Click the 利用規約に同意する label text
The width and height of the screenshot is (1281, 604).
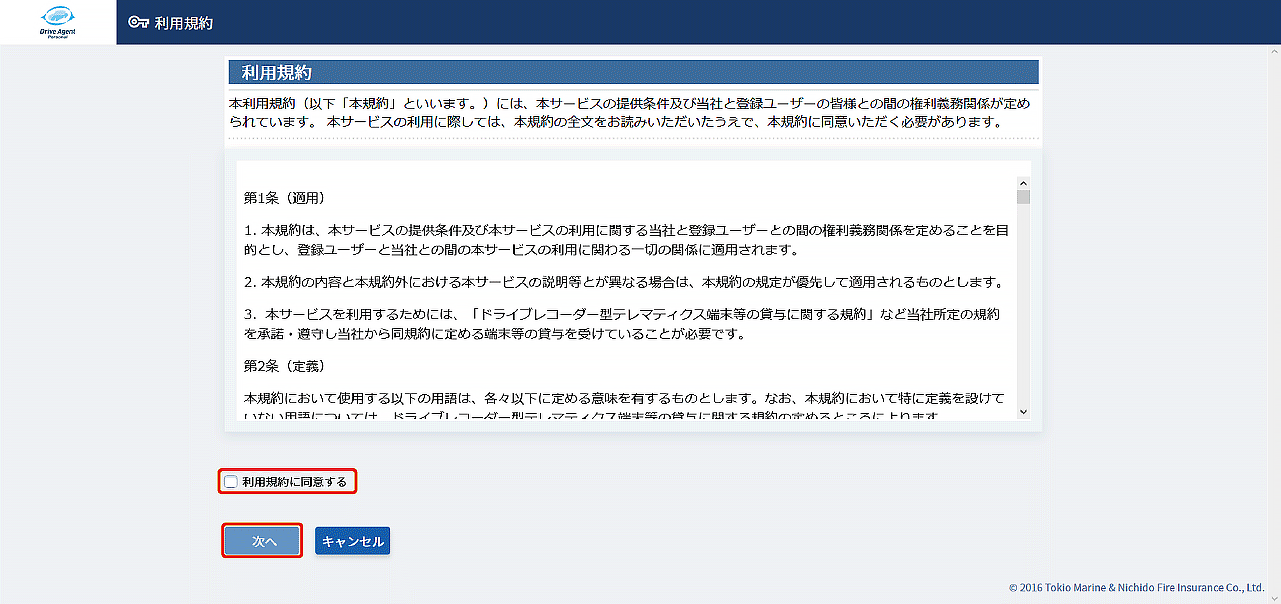[x=294, y=482]
